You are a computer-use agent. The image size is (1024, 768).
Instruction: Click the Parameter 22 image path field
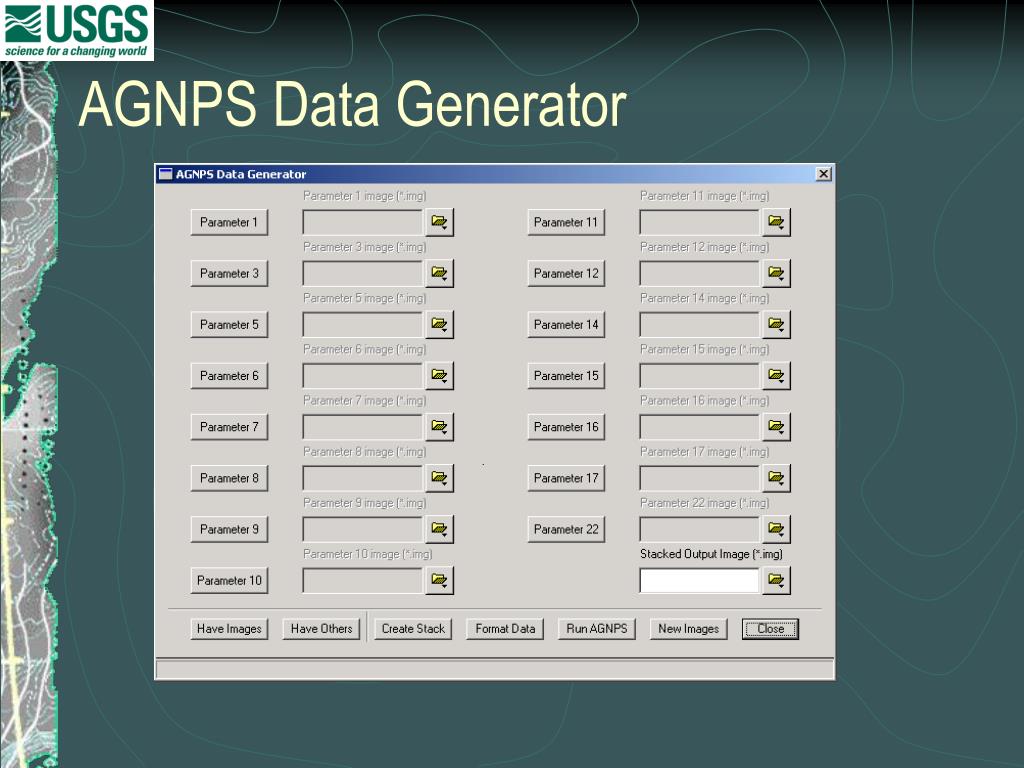click(699, 529)
